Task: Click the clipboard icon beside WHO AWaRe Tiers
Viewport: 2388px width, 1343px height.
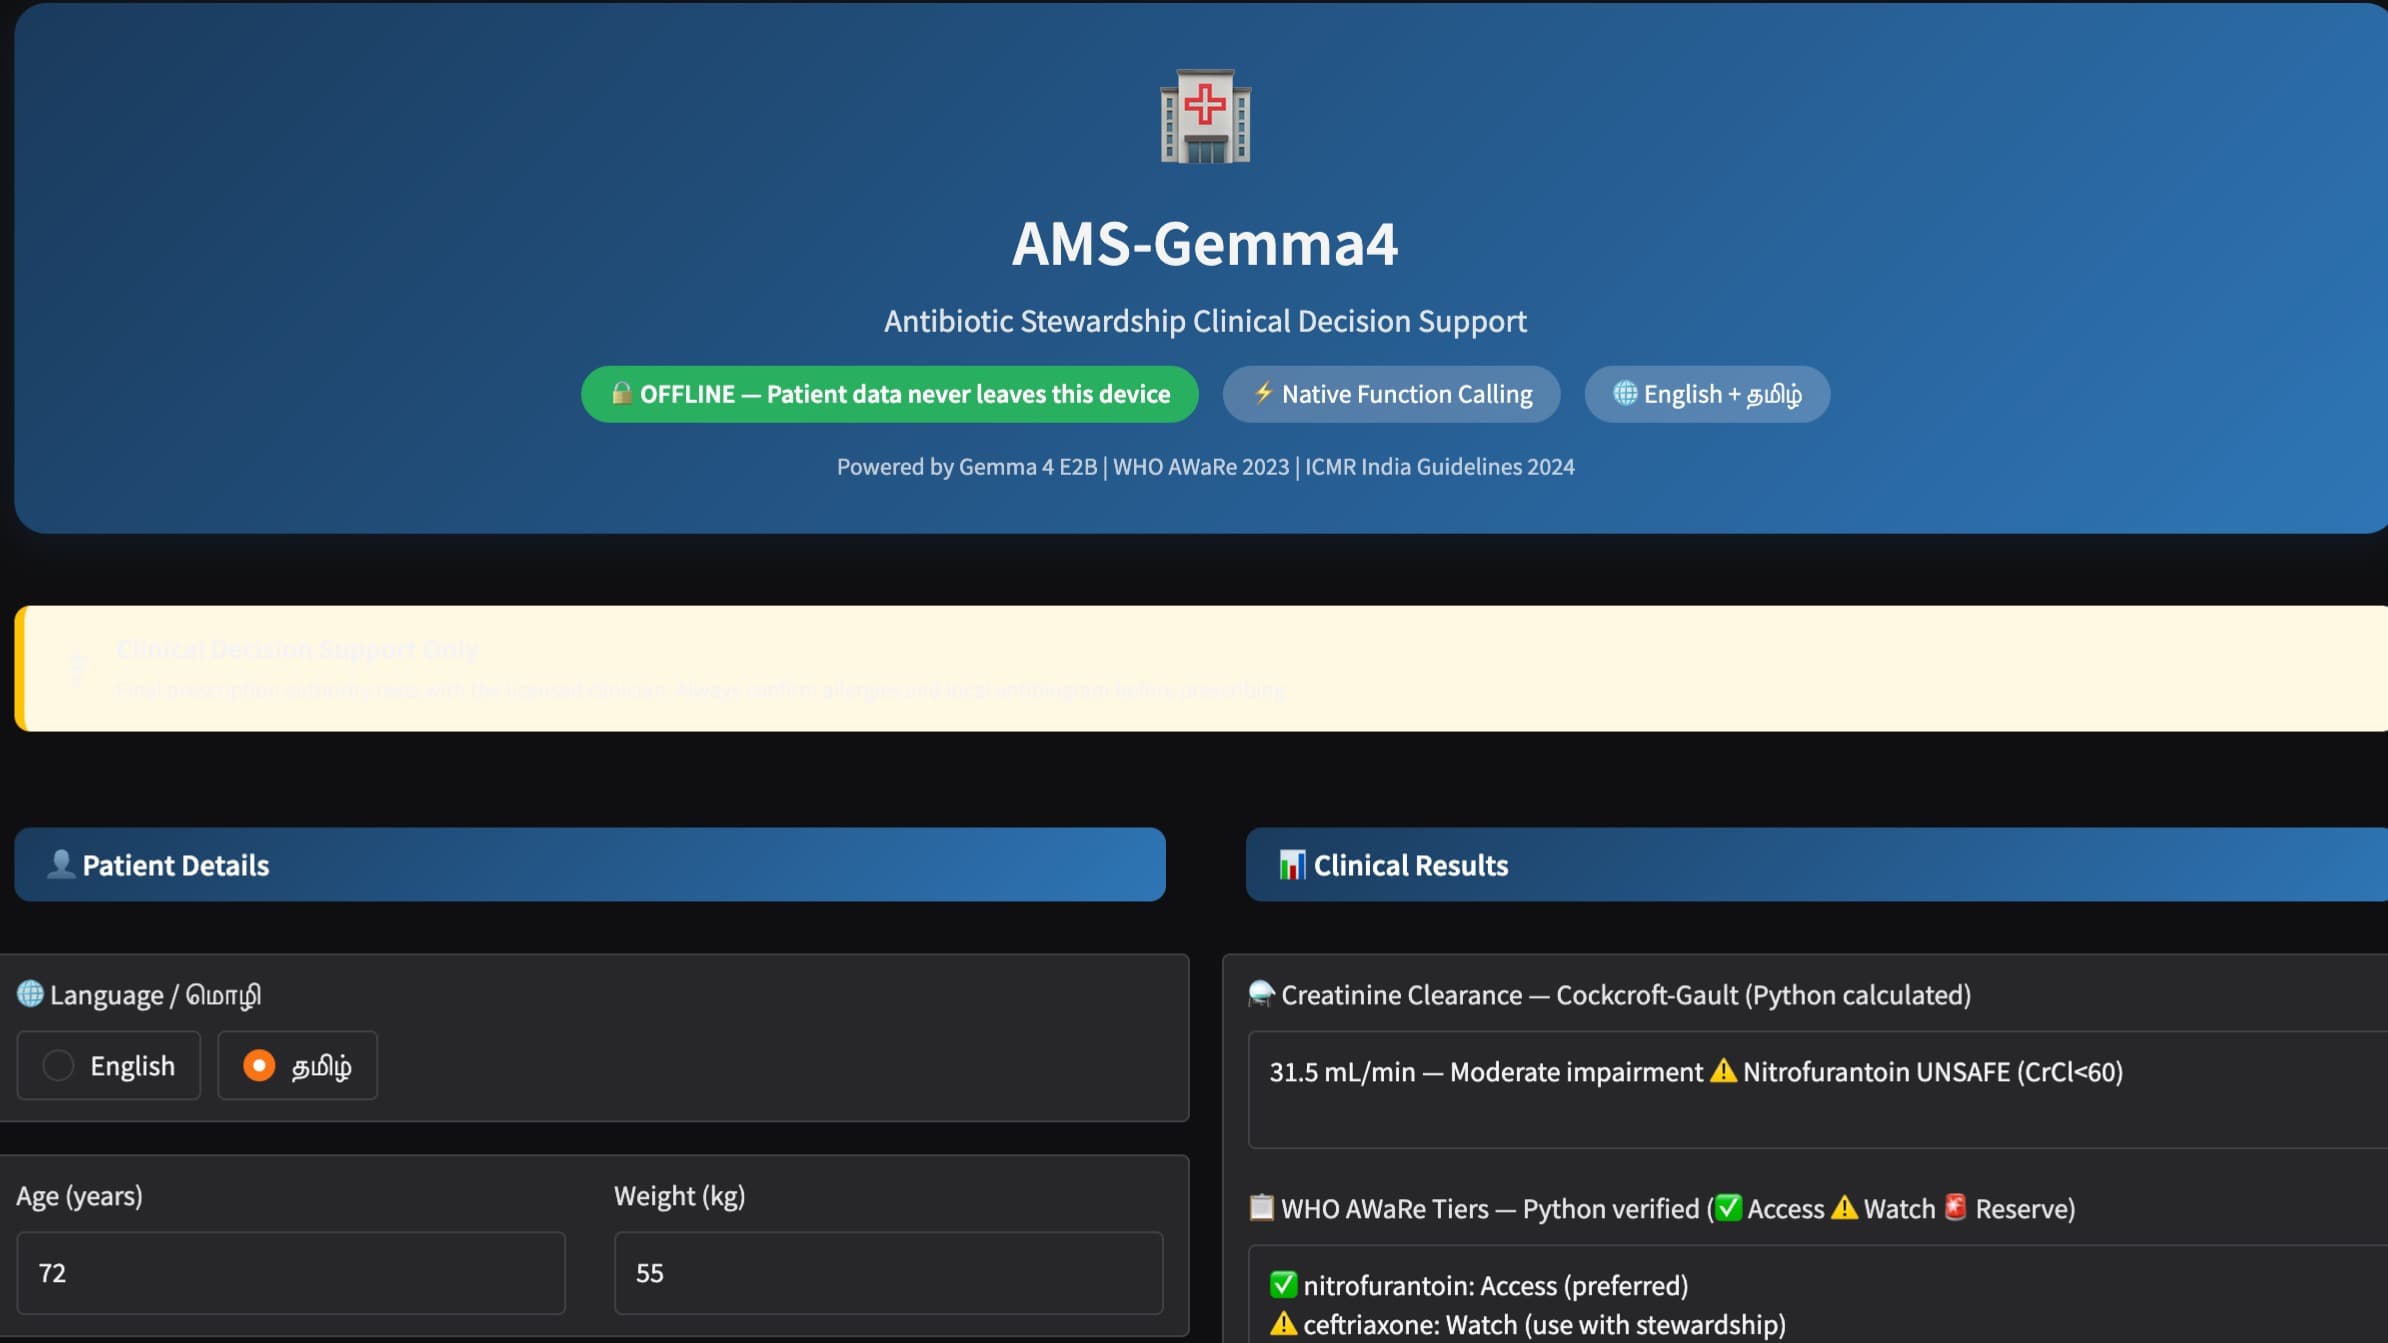Action: click(1261, 1207)
